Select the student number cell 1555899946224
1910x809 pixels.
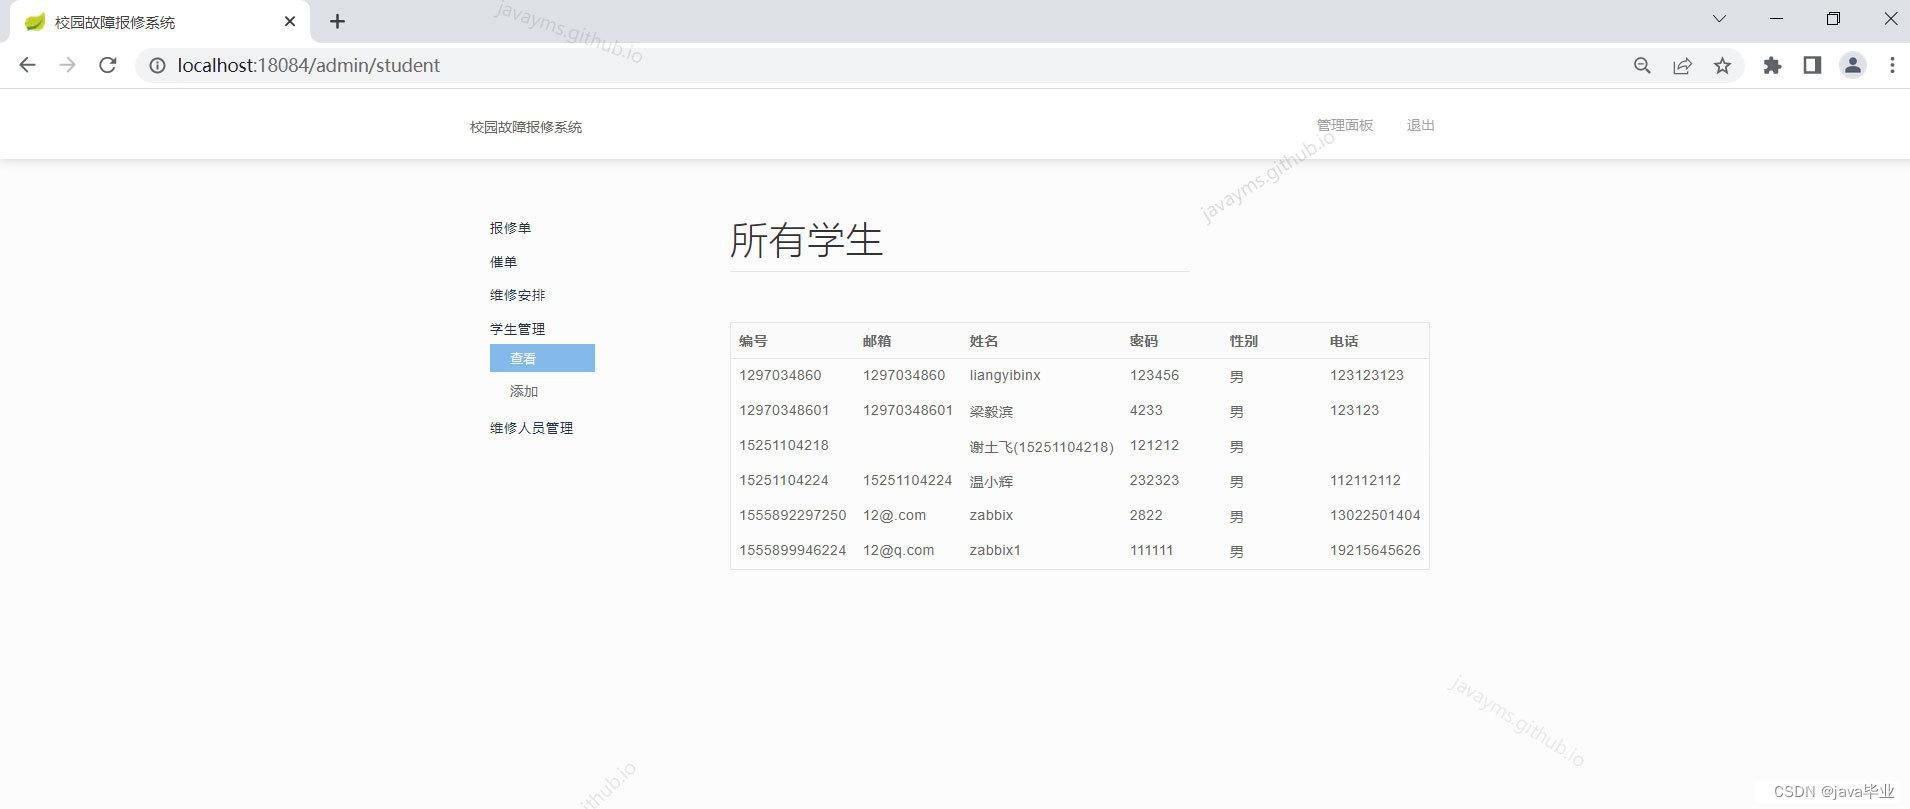(793, 551)
